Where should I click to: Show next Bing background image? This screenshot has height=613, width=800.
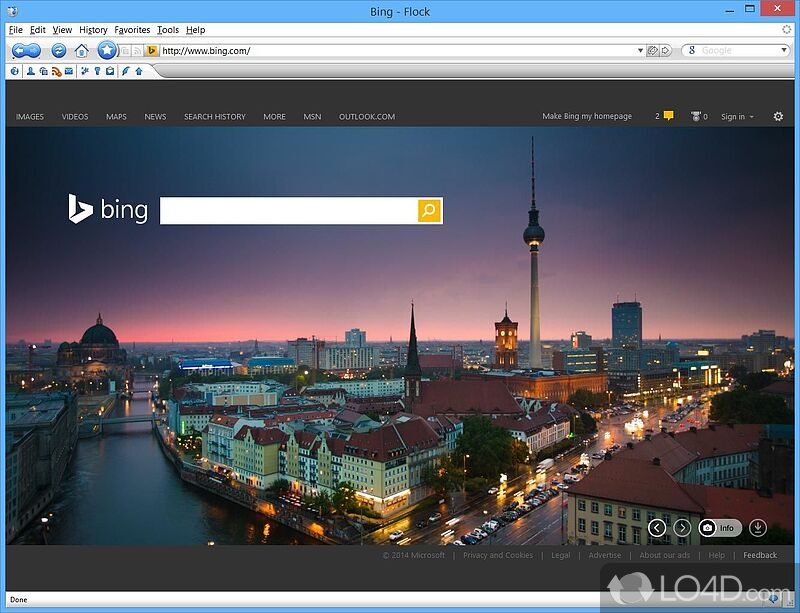(682, 528)
